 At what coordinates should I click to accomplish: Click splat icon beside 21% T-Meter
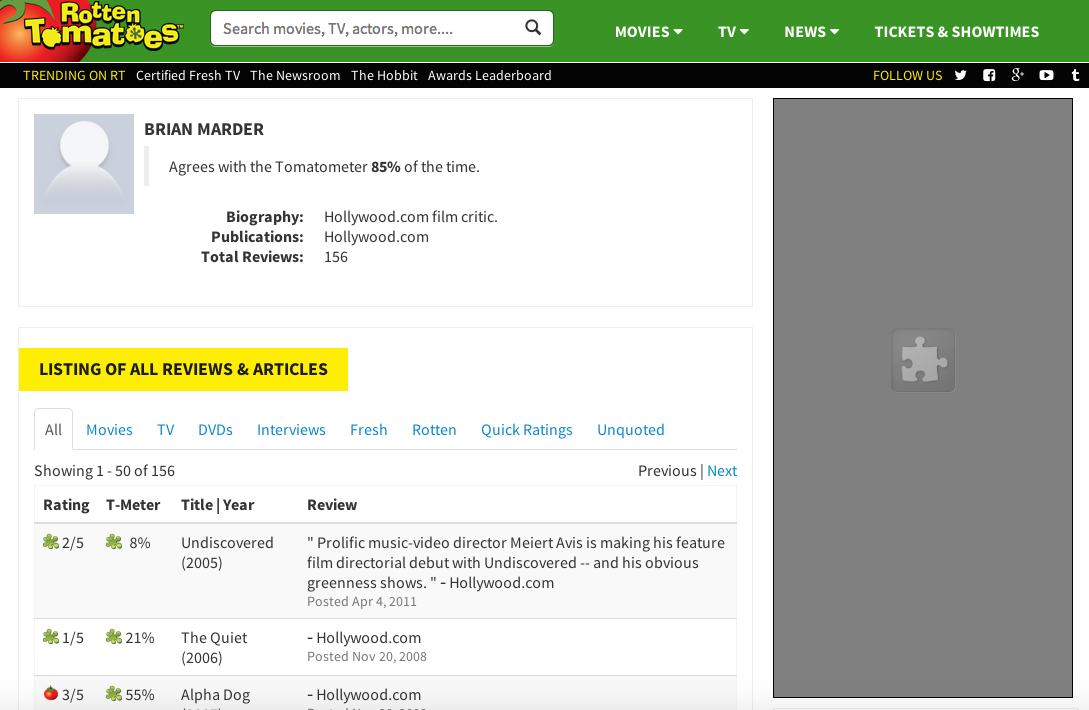coord(114,636)
